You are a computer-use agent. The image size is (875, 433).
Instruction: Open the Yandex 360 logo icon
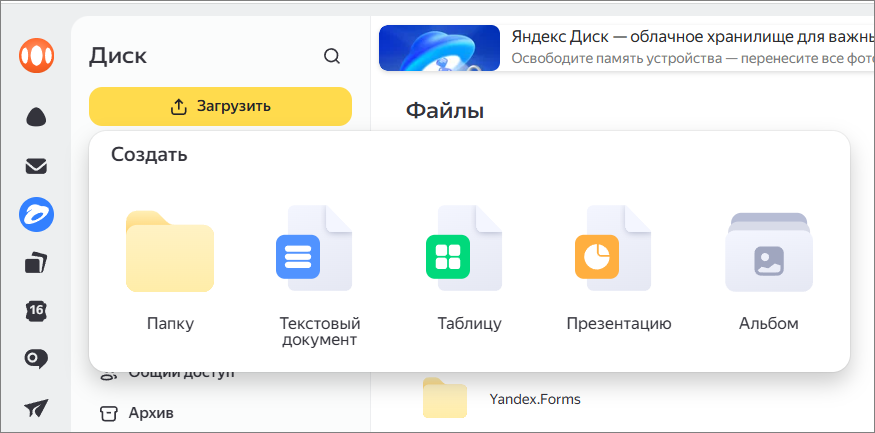36,55
